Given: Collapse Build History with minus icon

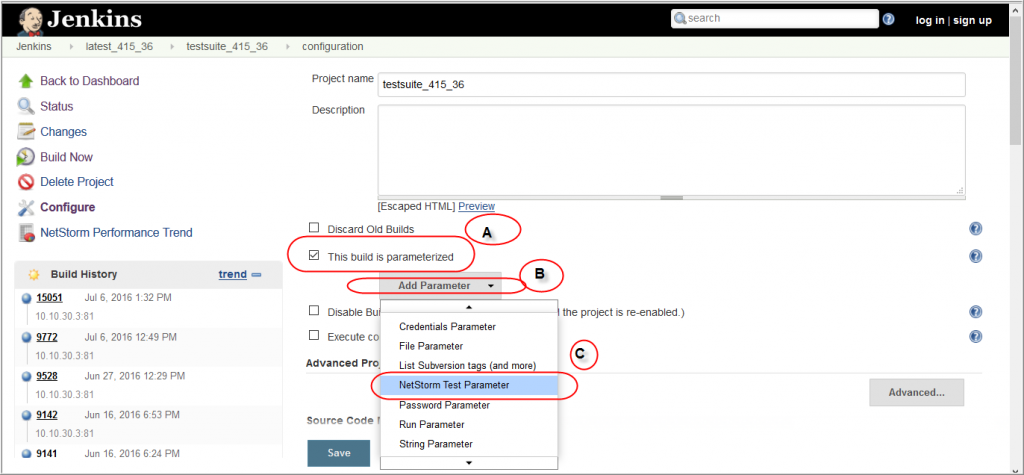Looking at the screenshot, I should point(257,274).
